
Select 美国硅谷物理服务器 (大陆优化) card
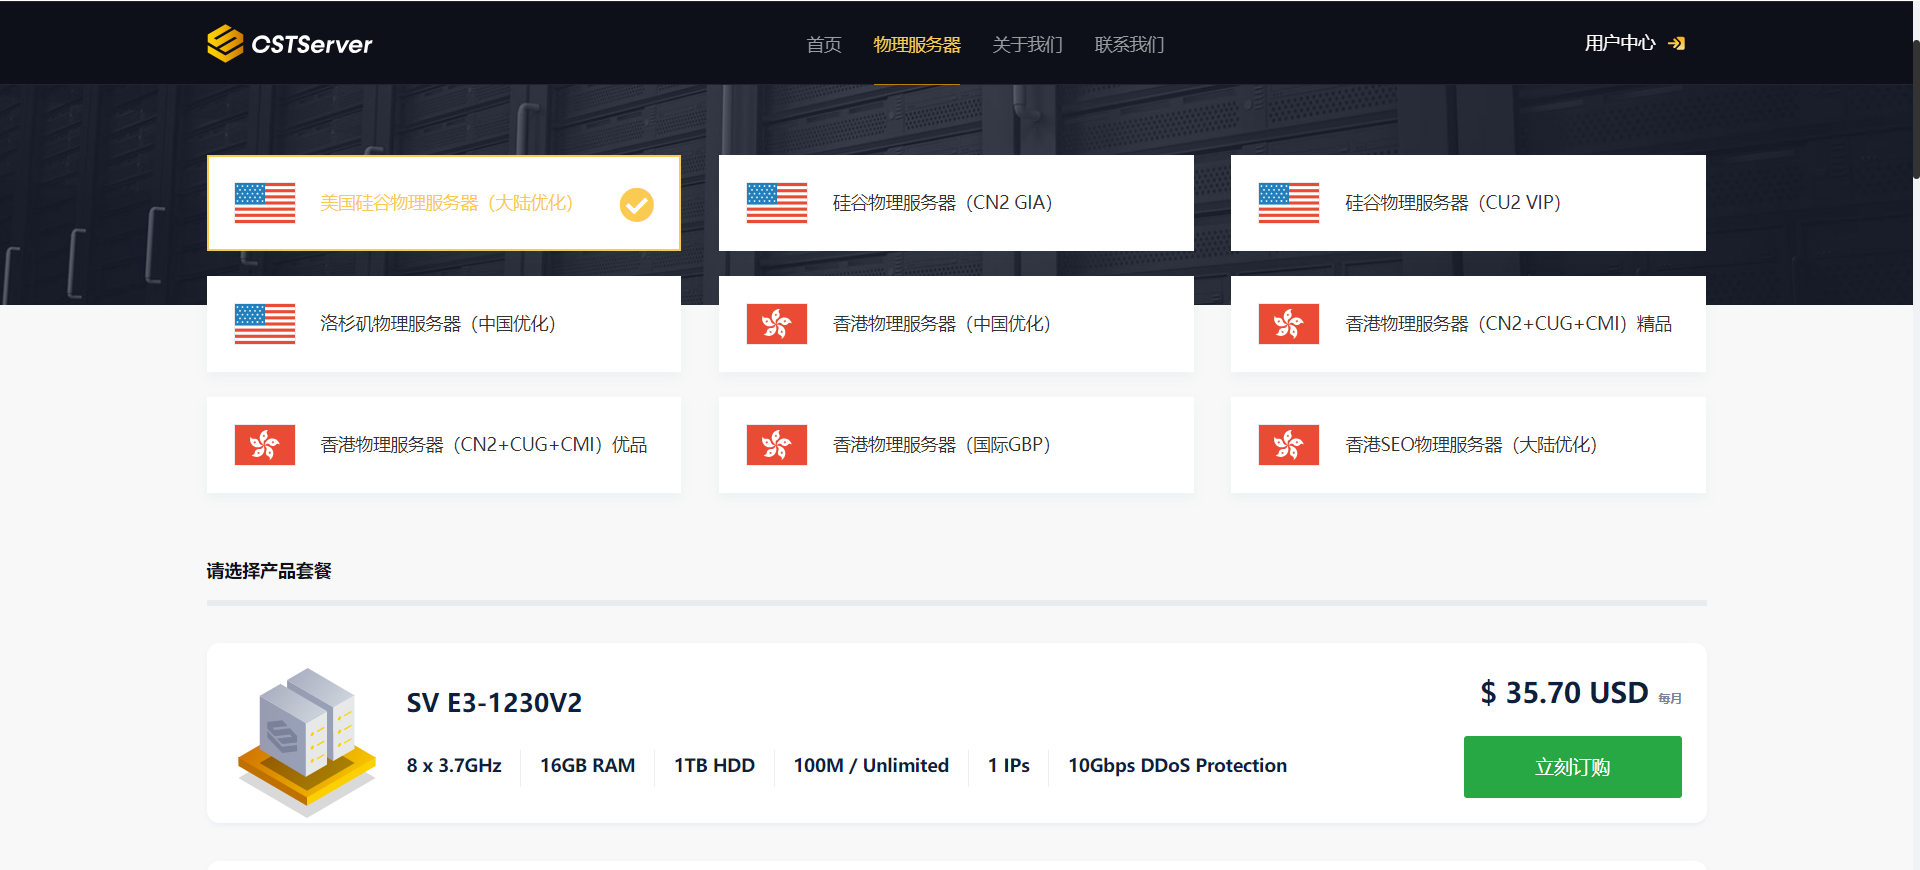(444, 203)
